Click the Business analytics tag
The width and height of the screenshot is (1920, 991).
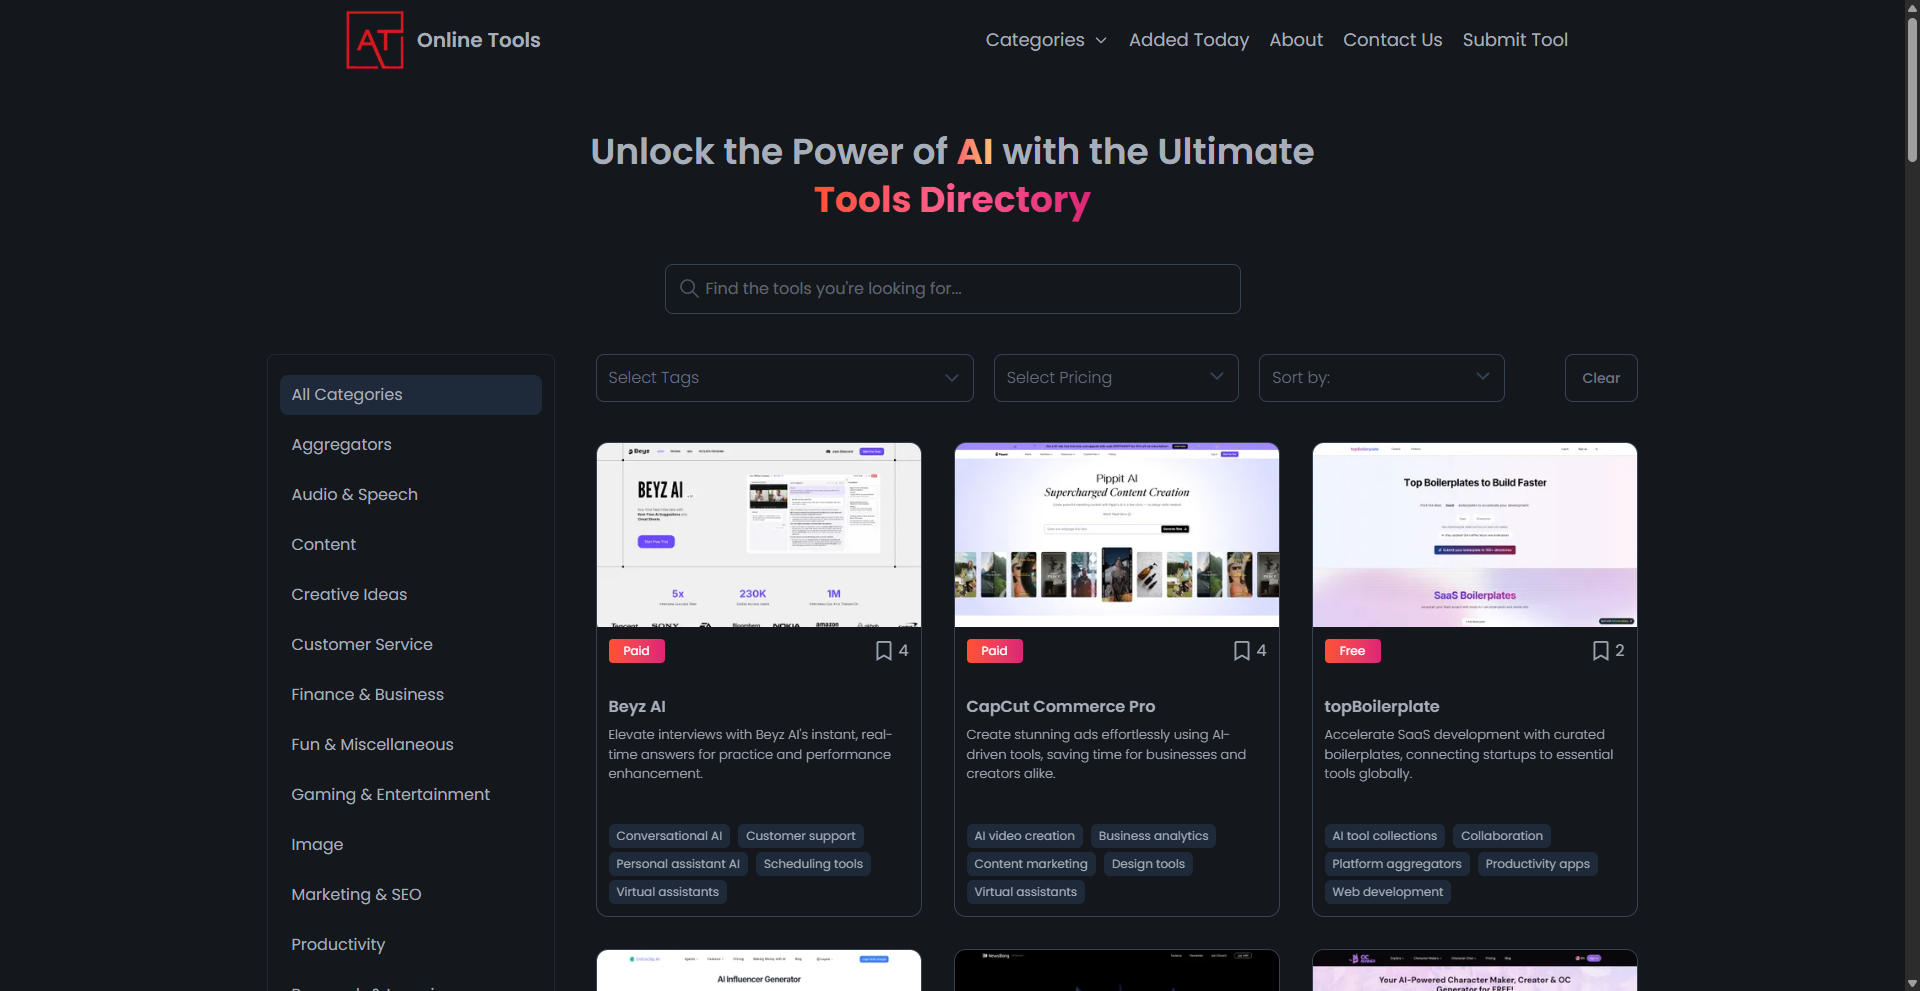click(1153, 836)
